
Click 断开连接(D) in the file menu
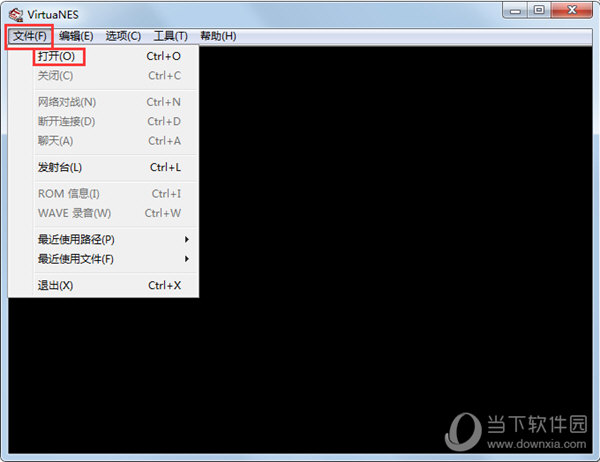coord(67,121)
